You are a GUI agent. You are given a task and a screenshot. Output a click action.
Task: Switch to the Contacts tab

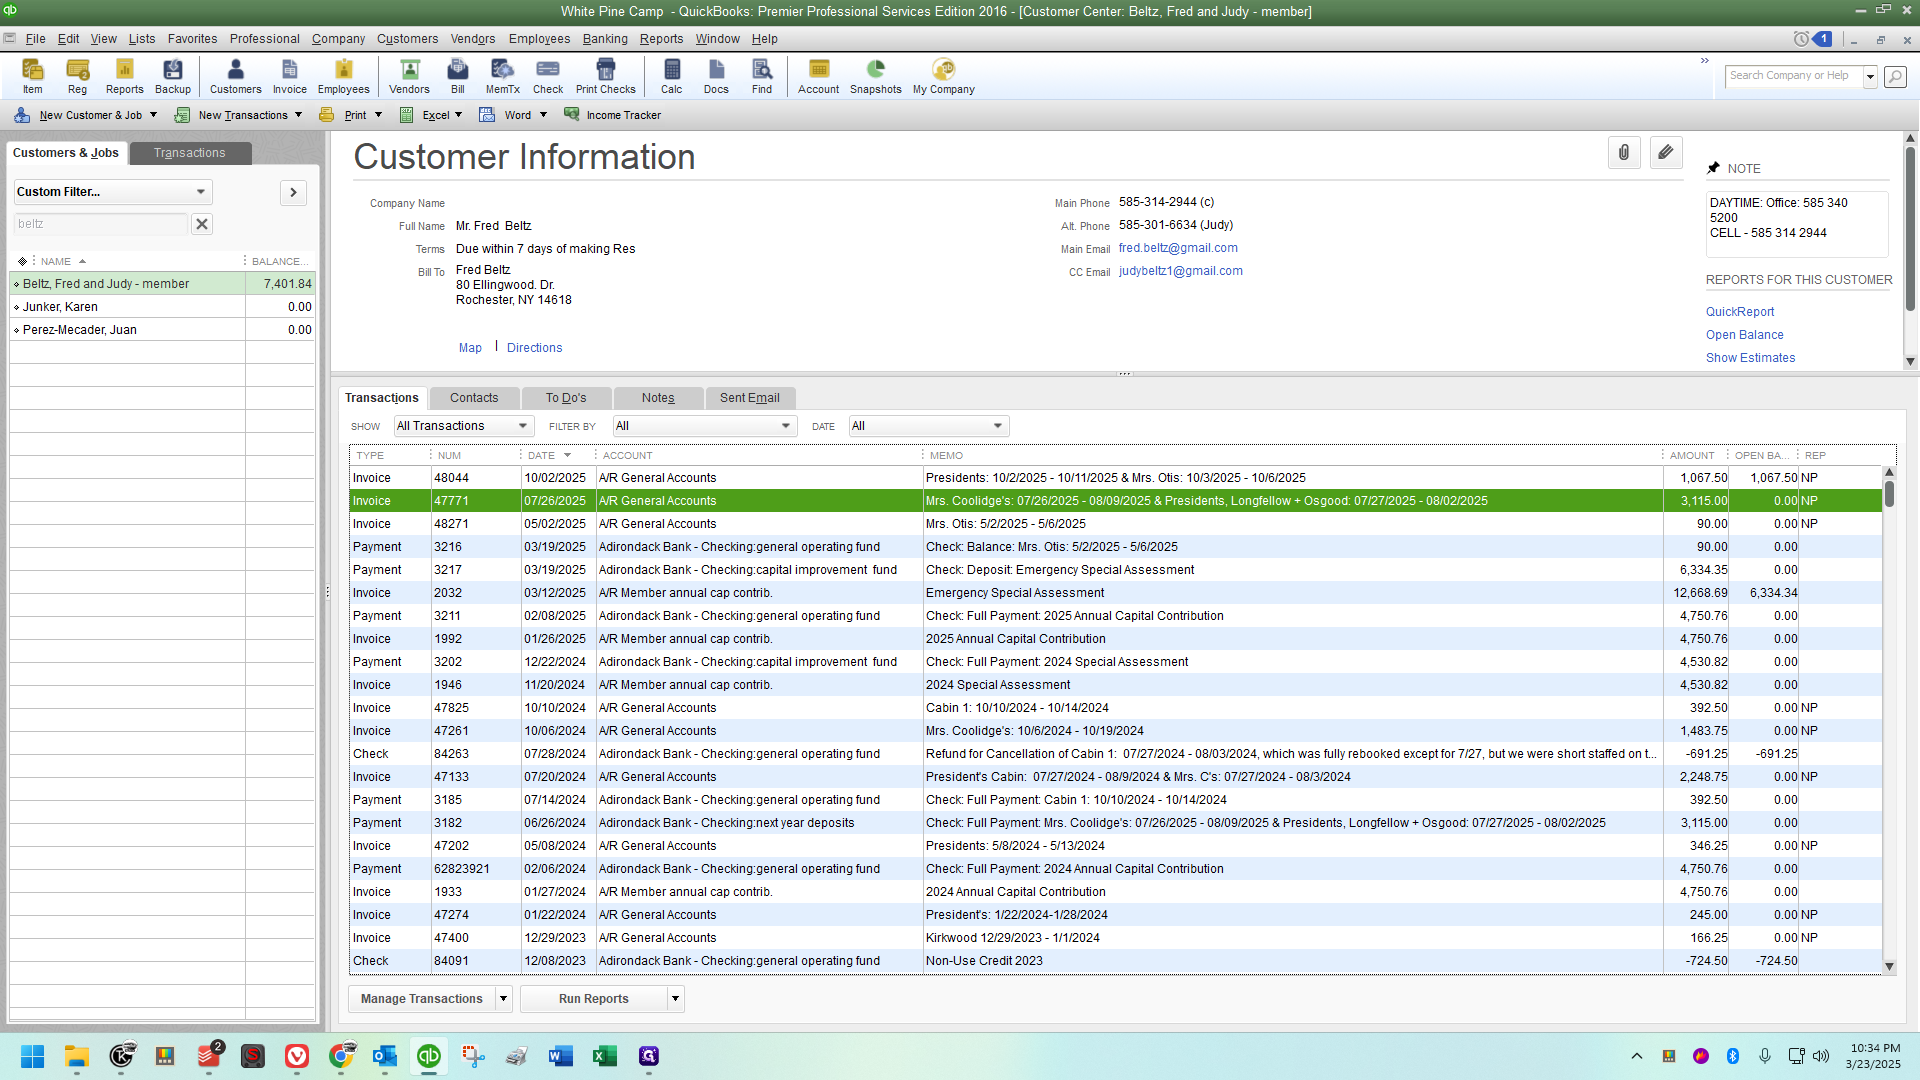click(x=474, y=398)
